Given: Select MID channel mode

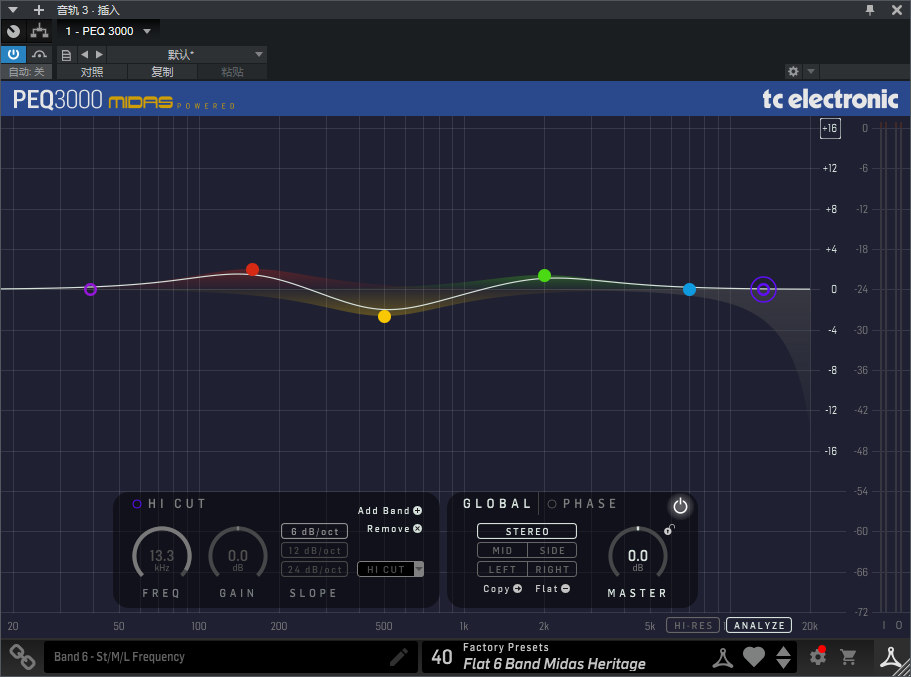Looking at the screenshot, I should pyautogui.click(x=502, y=550).
